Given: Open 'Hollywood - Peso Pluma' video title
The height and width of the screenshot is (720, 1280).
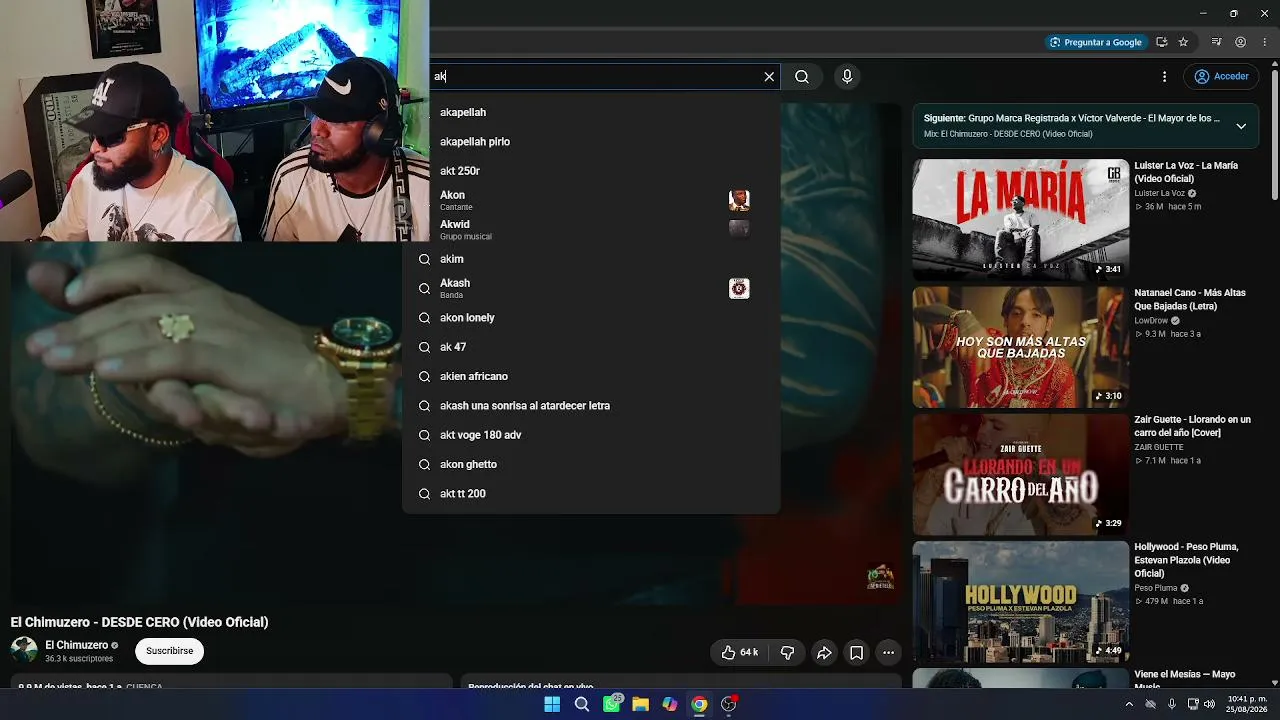Looking at the screenshot, I should (1186, 560).
